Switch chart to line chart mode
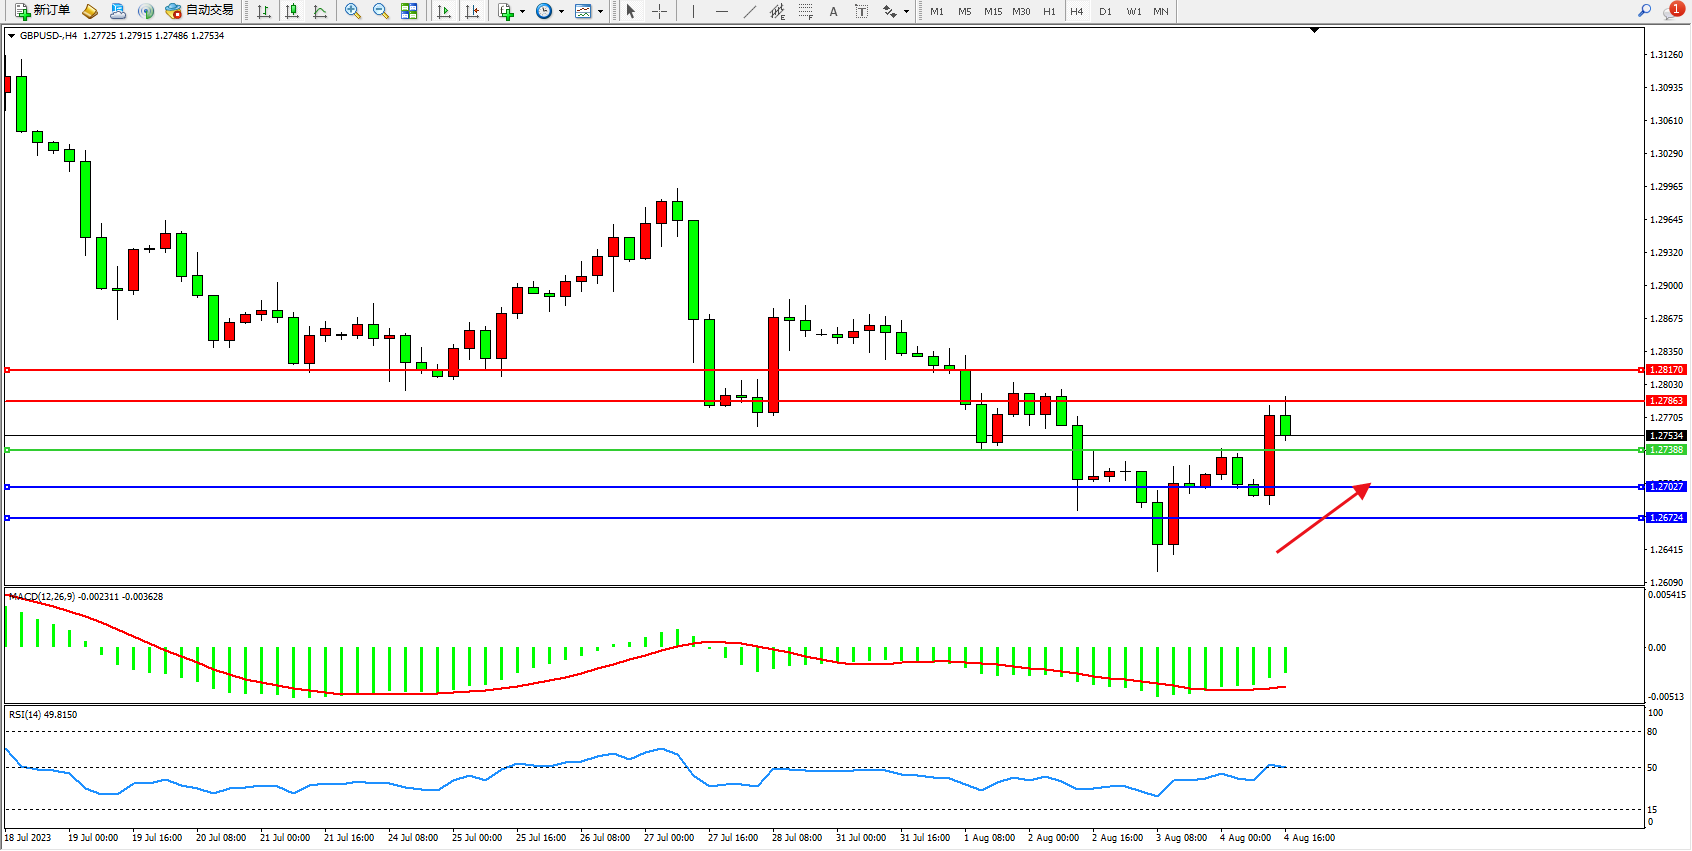 (320, 11)
